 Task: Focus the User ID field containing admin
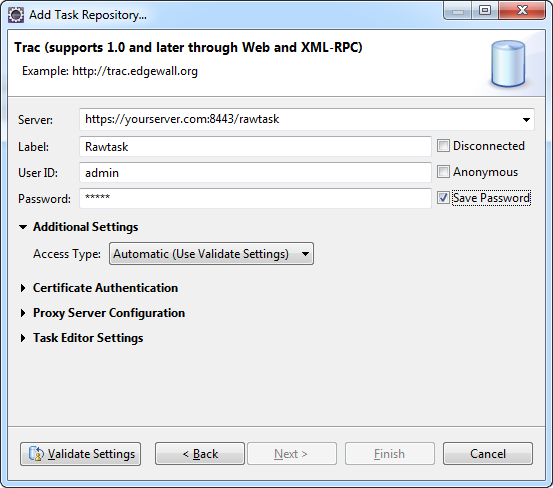[x=255, y=173]
